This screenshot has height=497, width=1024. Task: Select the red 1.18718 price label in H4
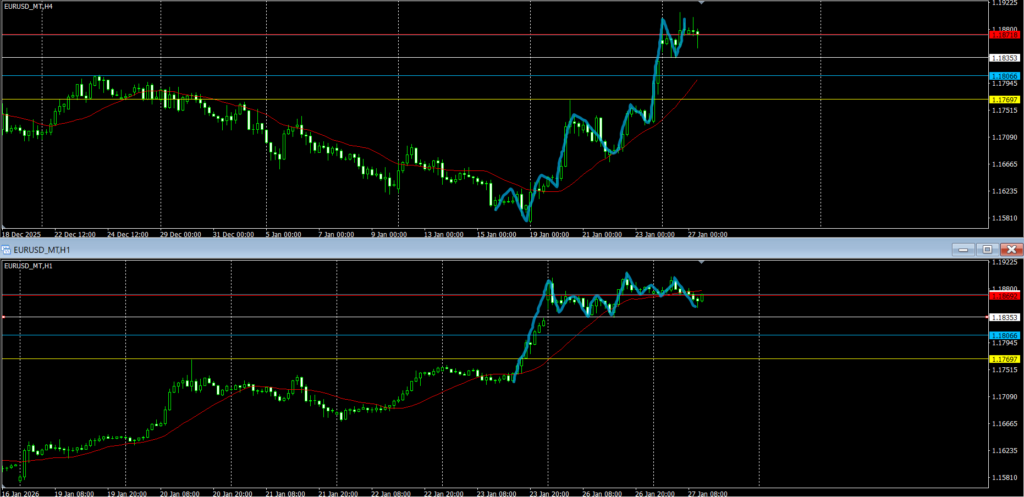1003,35
